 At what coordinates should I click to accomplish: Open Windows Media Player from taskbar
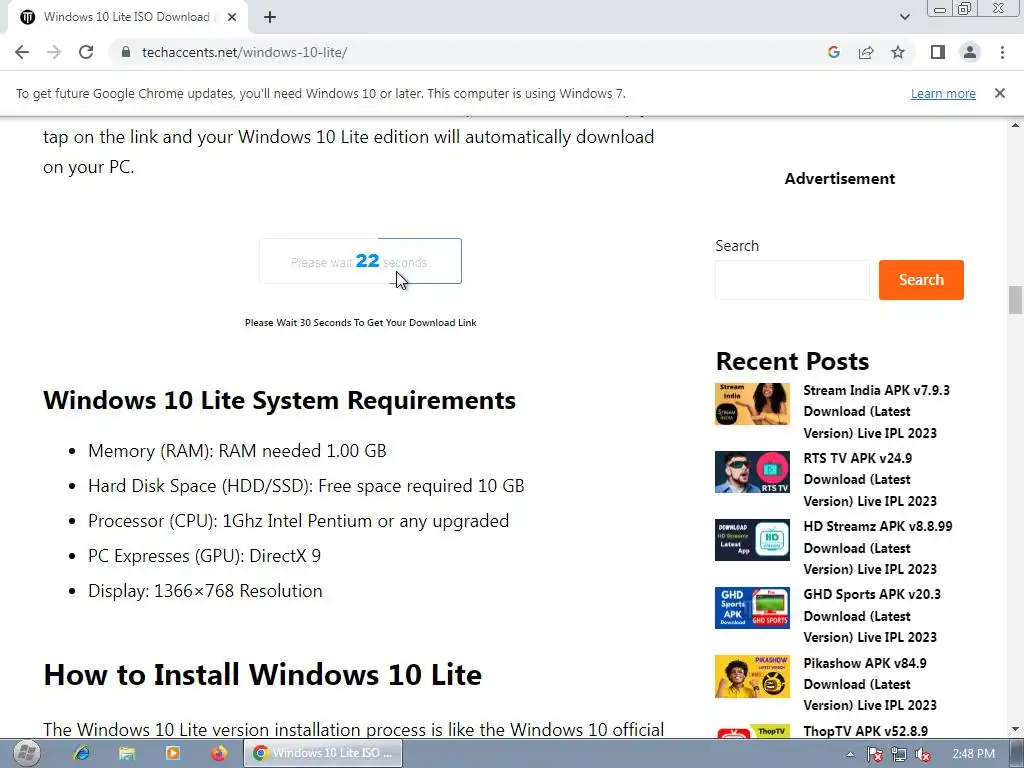tap(172, 753)
